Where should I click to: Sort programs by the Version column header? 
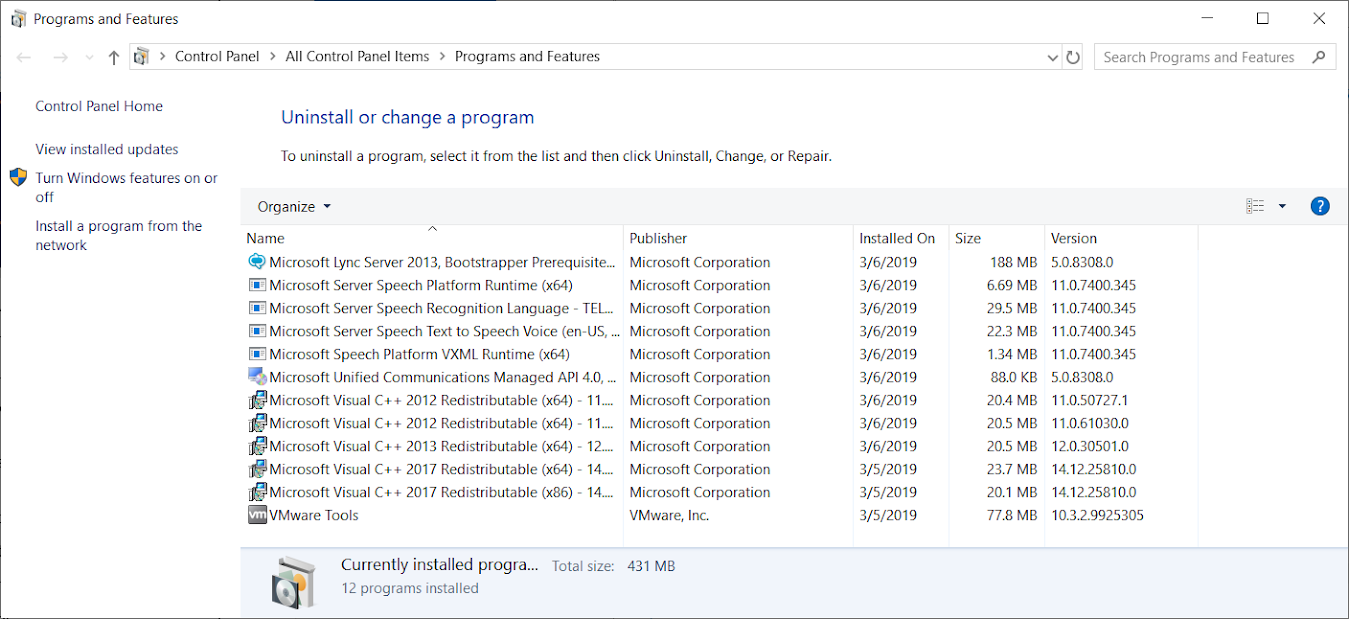click(x=1121, y=238)
